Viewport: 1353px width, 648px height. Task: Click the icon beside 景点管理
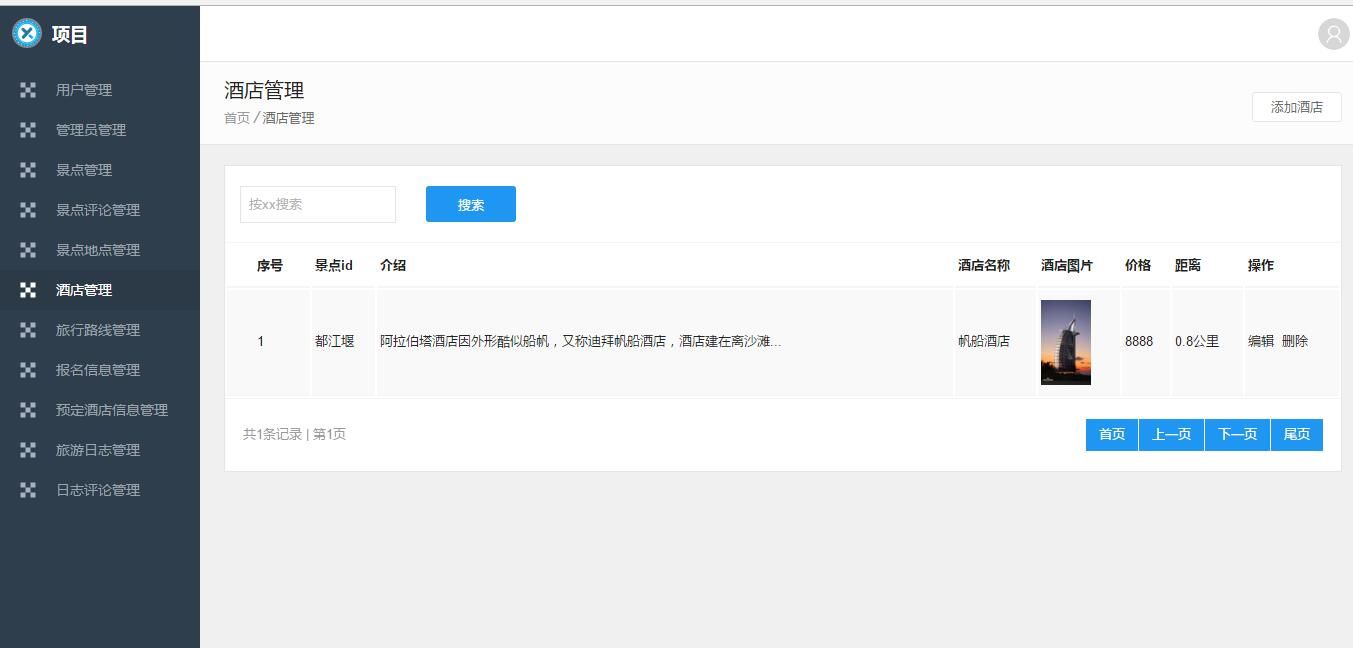pyautogui.click(x=28, y=170)
